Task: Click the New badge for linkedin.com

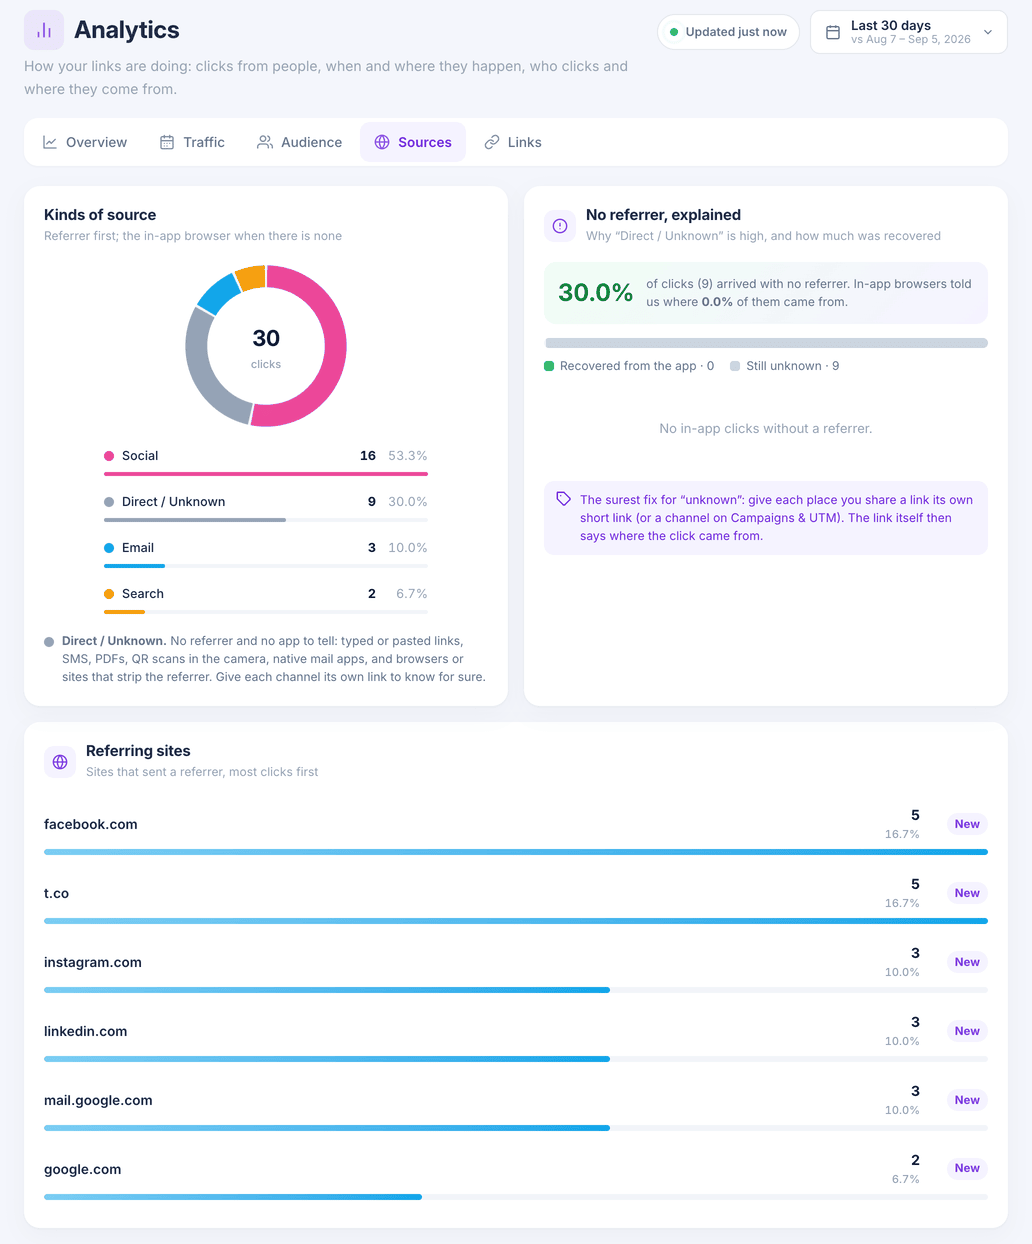Action: click(x=967, y=1031)
